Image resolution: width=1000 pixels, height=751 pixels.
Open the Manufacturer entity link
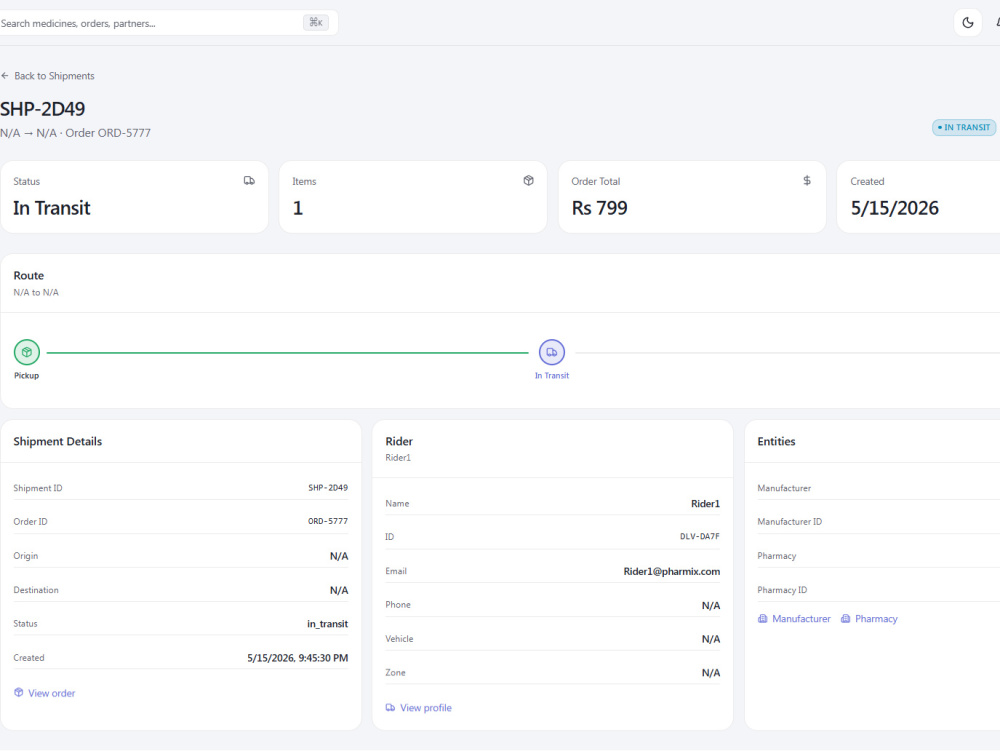(x=801, y=619)
